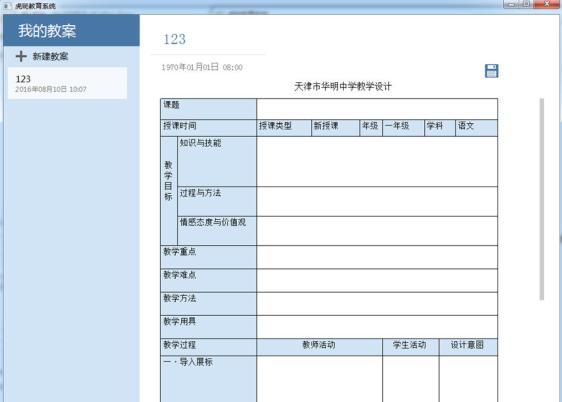Screen dimensions: 562x402
Task: Click the 教学用具 content cell
Action: [377, 327]
